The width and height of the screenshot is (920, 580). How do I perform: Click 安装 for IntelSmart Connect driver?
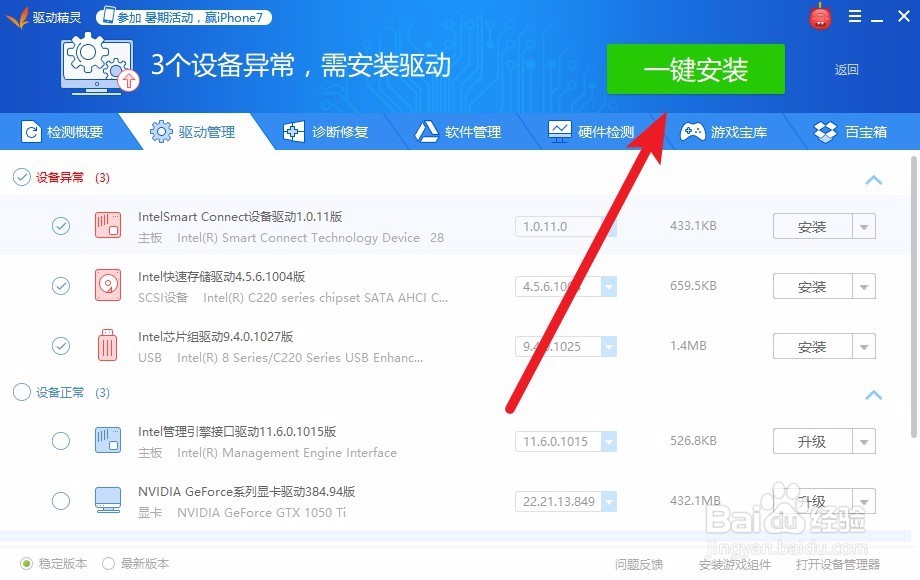click(813, 226)
